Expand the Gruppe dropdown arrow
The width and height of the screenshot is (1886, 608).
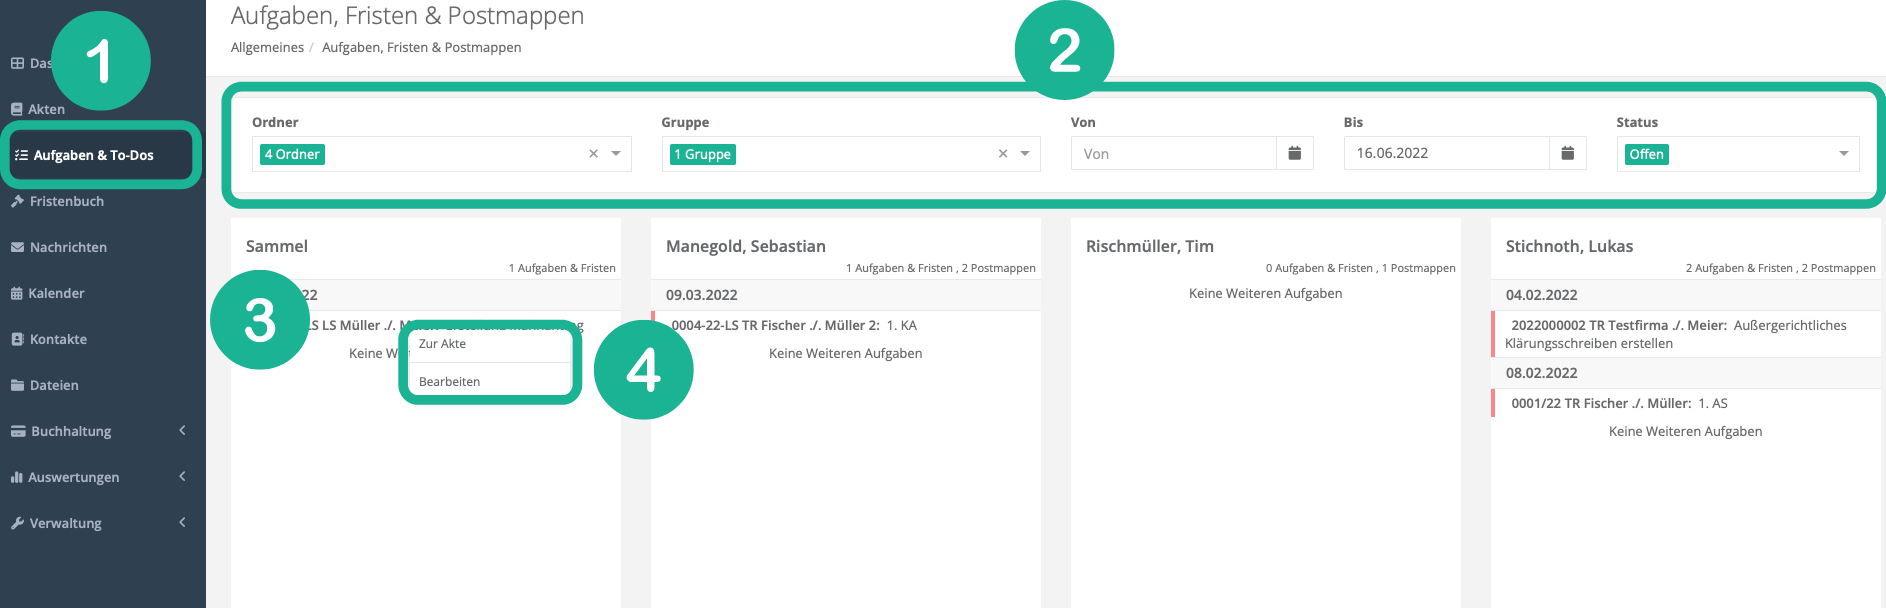1025,154
